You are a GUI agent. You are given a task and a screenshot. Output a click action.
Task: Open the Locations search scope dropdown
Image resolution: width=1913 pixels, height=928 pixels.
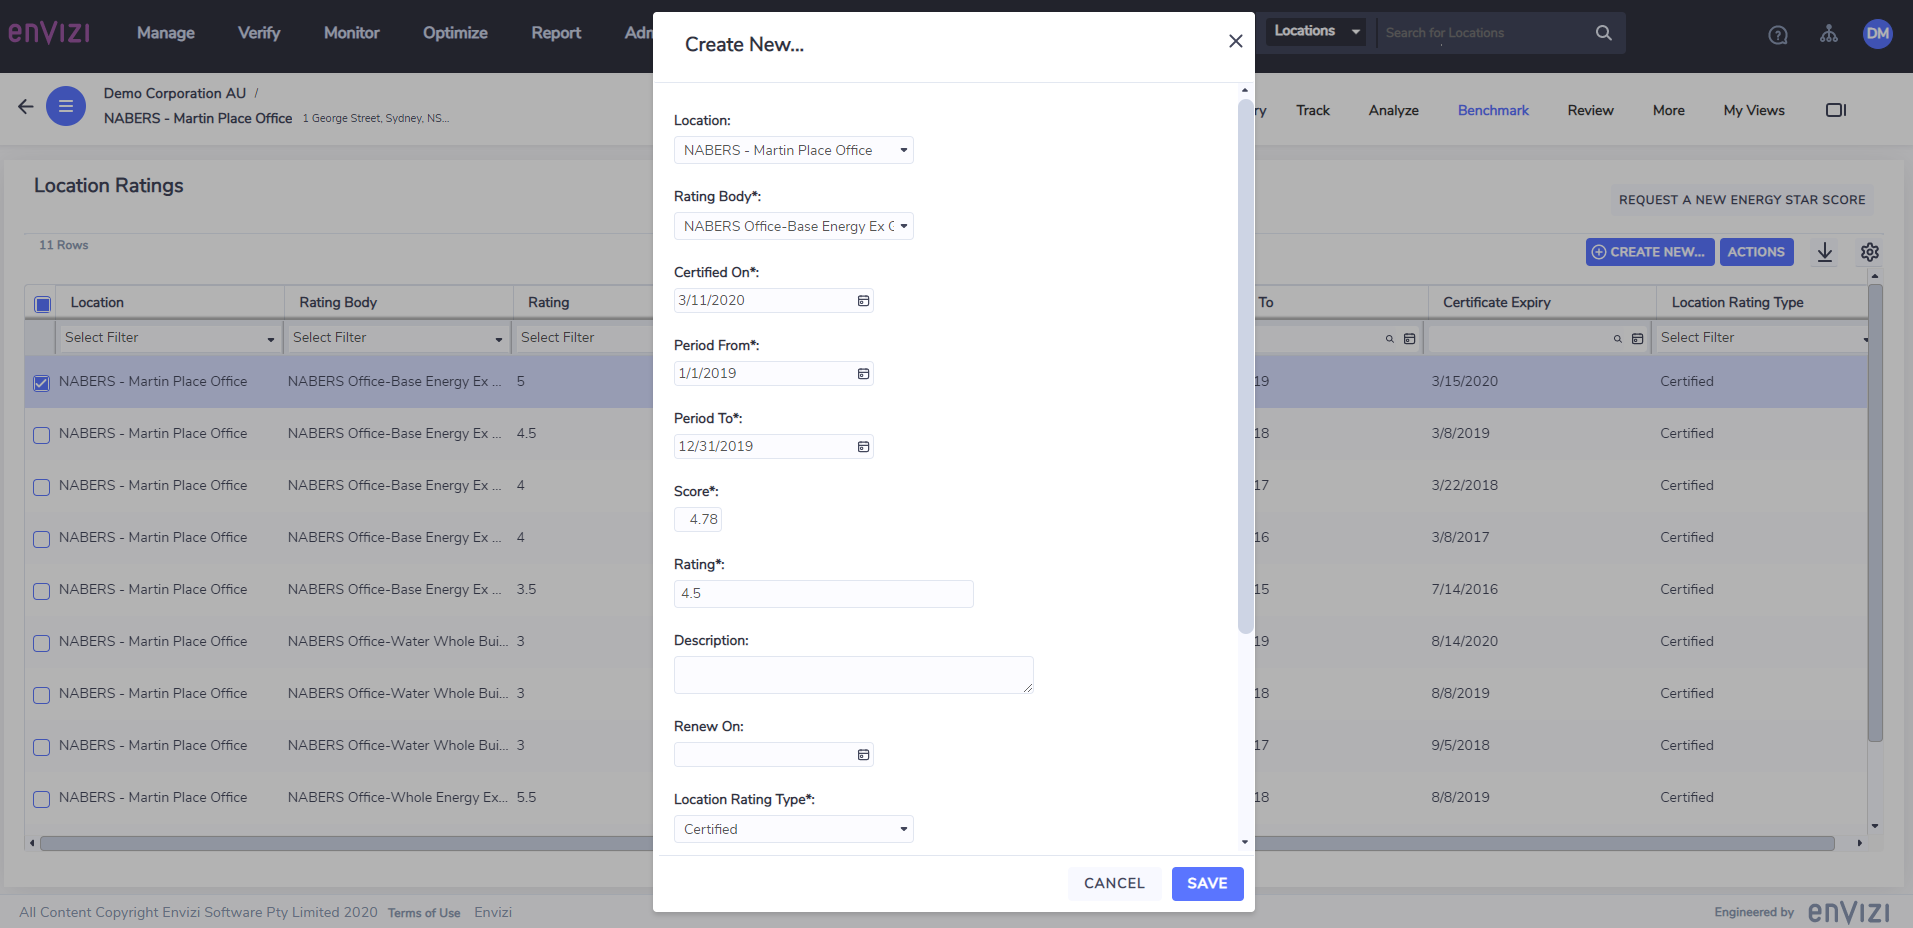coord(1317,31)
